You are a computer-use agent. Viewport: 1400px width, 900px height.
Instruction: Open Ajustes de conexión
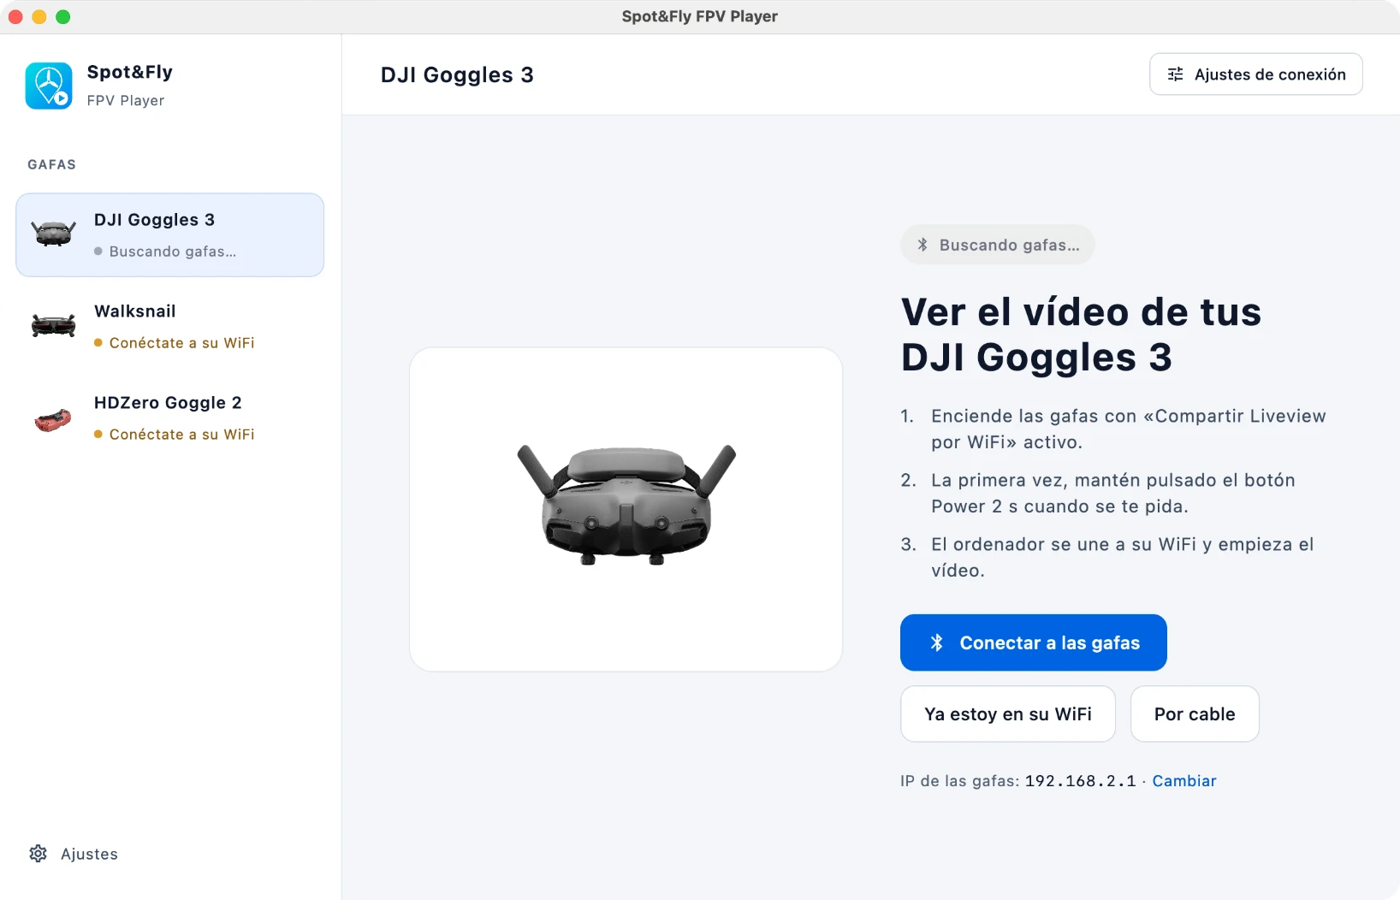[1256, 74]
